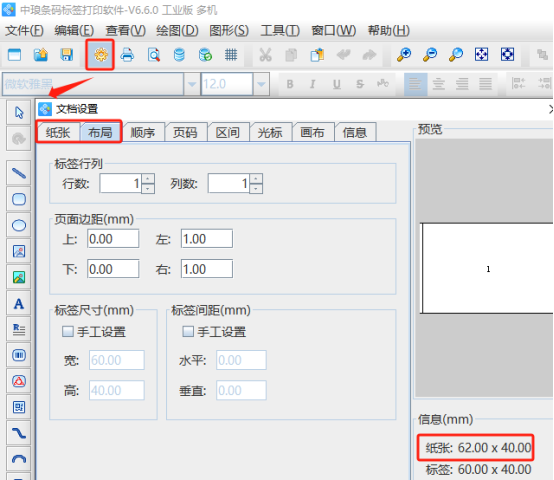Image resolution: width=554 pixels, height=480 pixels.
Task: Open print preview magnifier icon
Action: [x=153, y=55]
